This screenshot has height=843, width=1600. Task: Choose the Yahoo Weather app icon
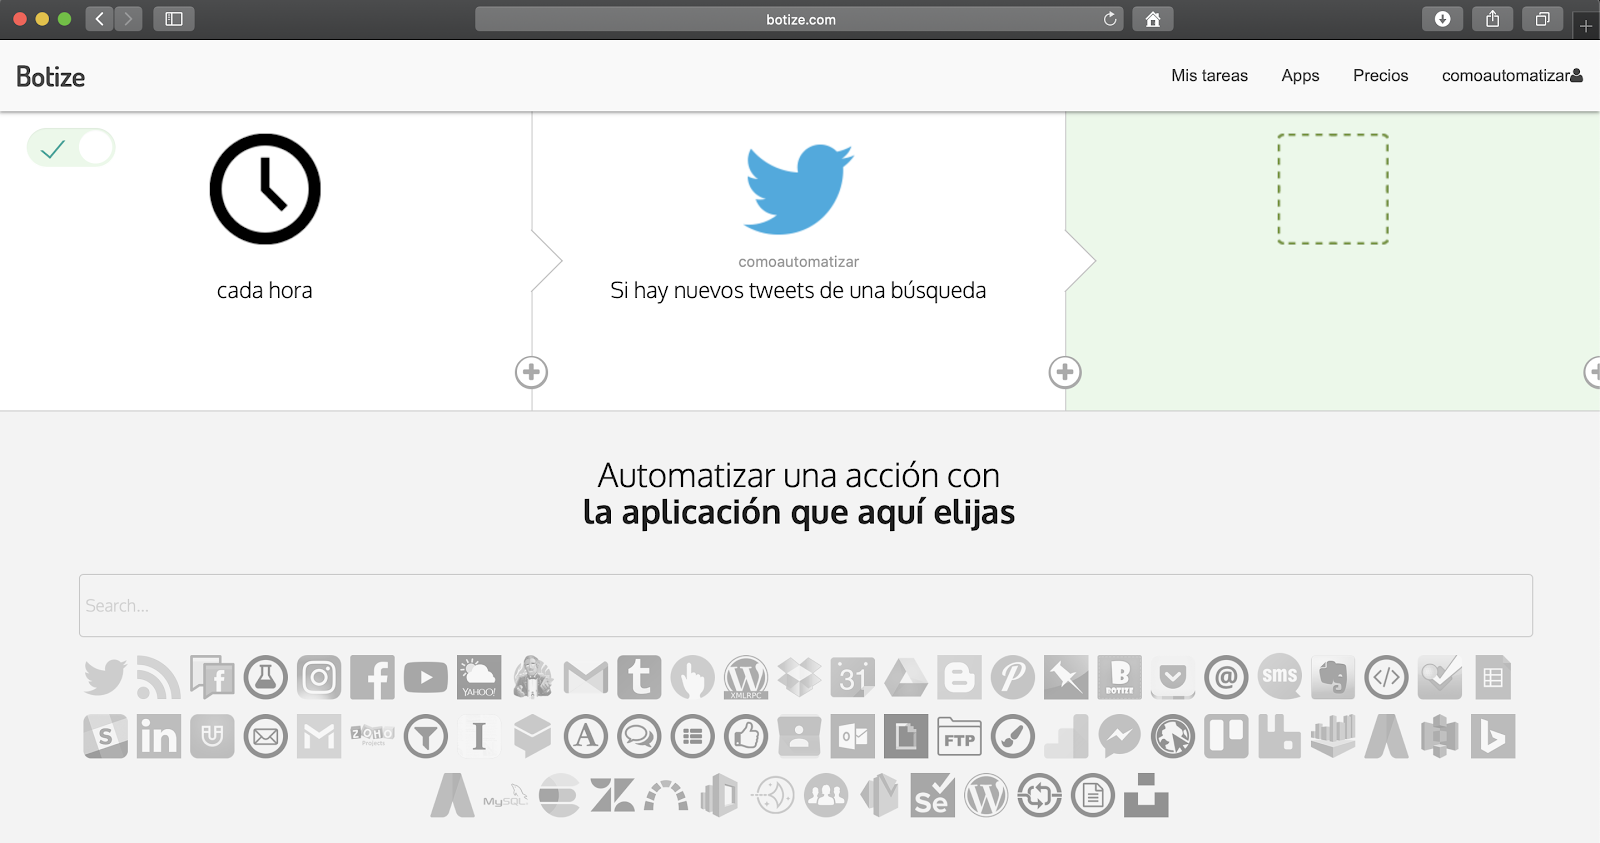(479, 677)
